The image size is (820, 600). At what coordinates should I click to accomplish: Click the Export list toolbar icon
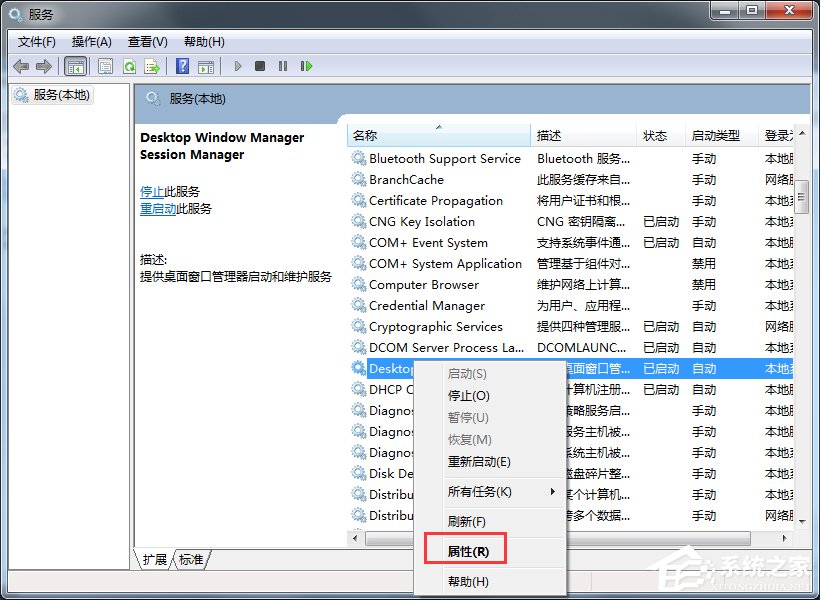point(152,66)
